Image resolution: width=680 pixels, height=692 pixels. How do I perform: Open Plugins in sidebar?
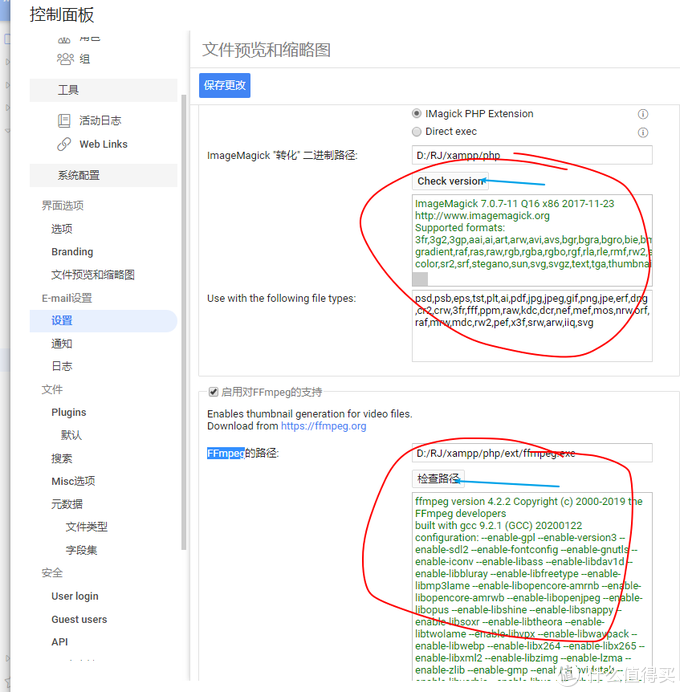(69, 412)
